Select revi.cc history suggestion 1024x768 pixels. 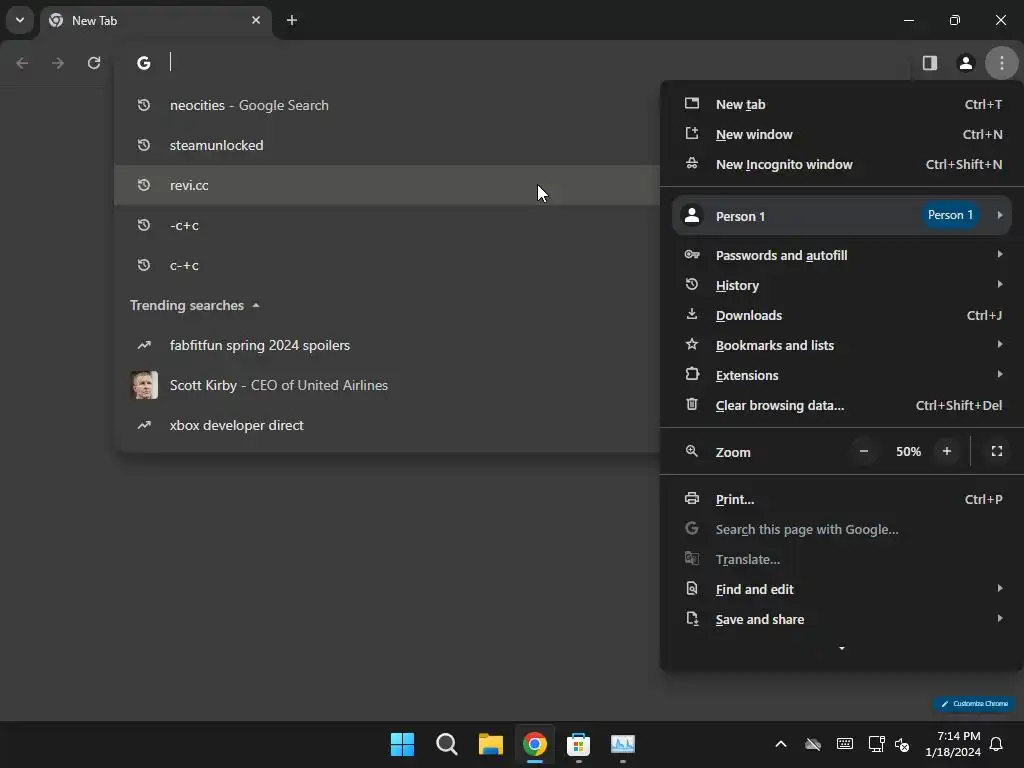(387, 185)
